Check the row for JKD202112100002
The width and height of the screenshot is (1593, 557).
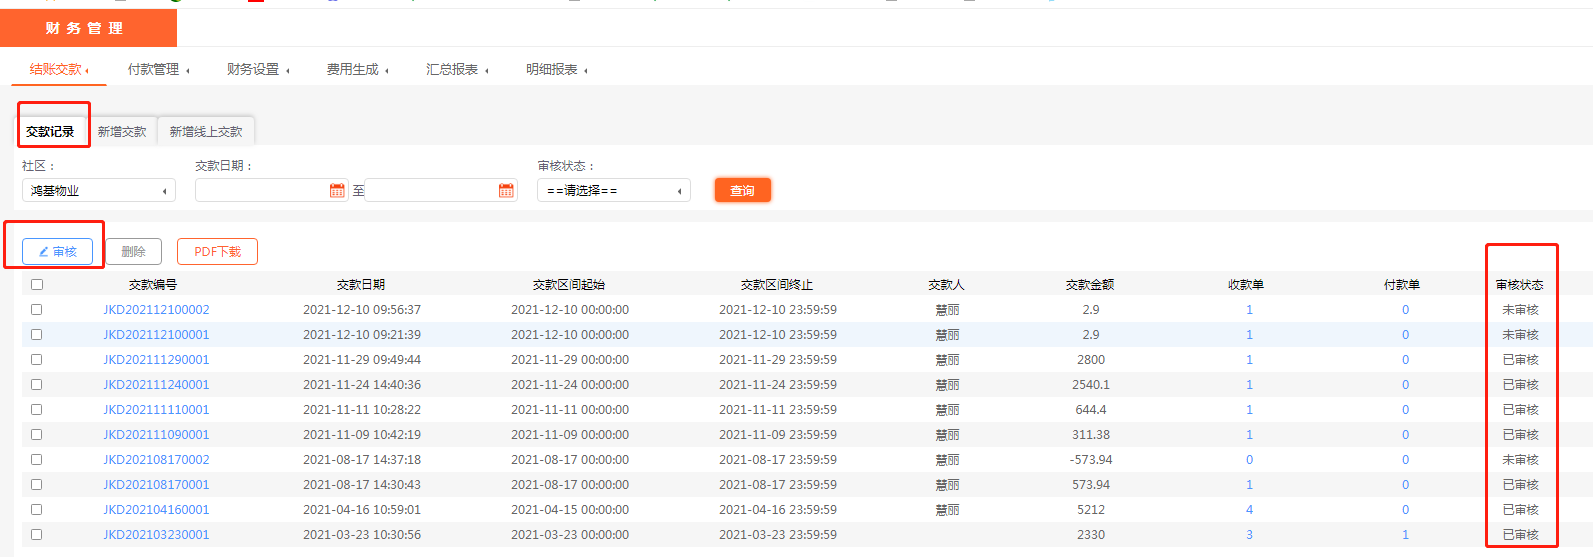point(37,310)
